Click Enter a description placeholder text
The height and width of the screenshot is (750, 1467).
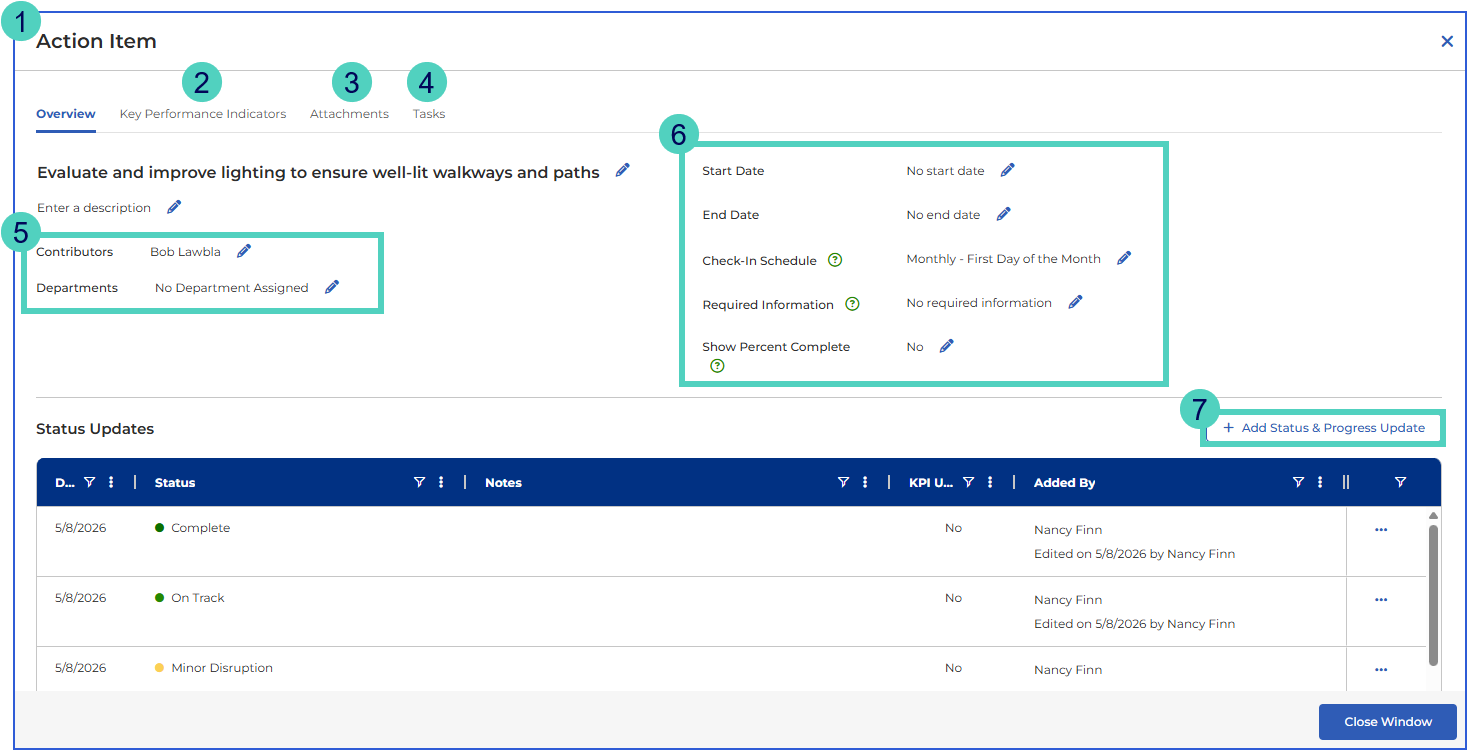point(94,208)
